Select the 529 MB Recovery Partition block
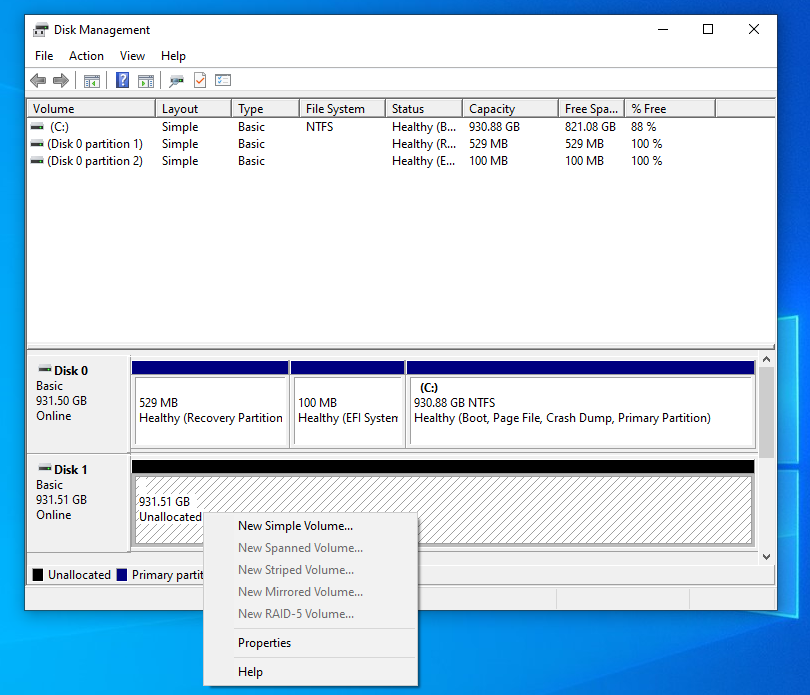Screen dimensions: 810x695 (210, 404)
